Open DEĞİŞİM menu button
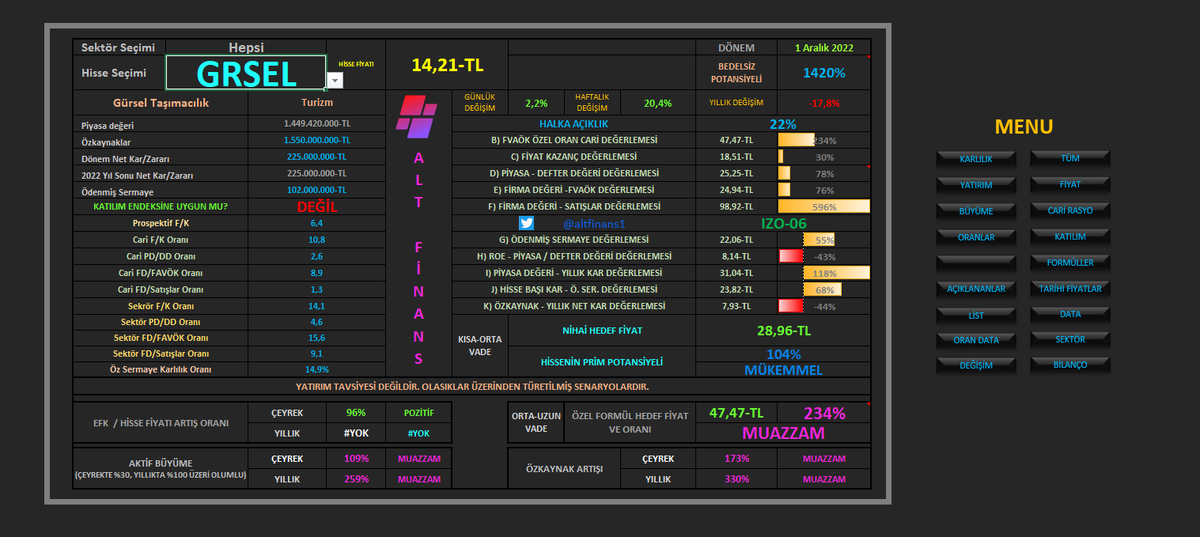This screenshot has height=537, width=1200. click(x=976, y=366)
